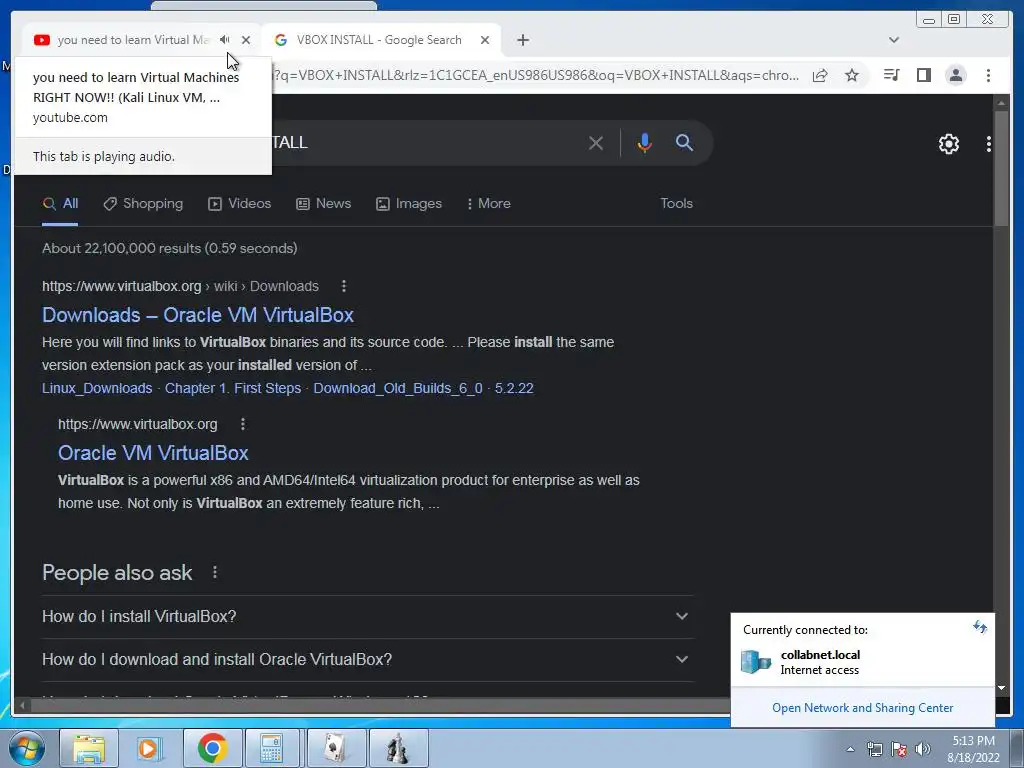Refresh network list with arrows icon
The width and height of the screenshot is (1024, 768).
[x=980, y=628]
